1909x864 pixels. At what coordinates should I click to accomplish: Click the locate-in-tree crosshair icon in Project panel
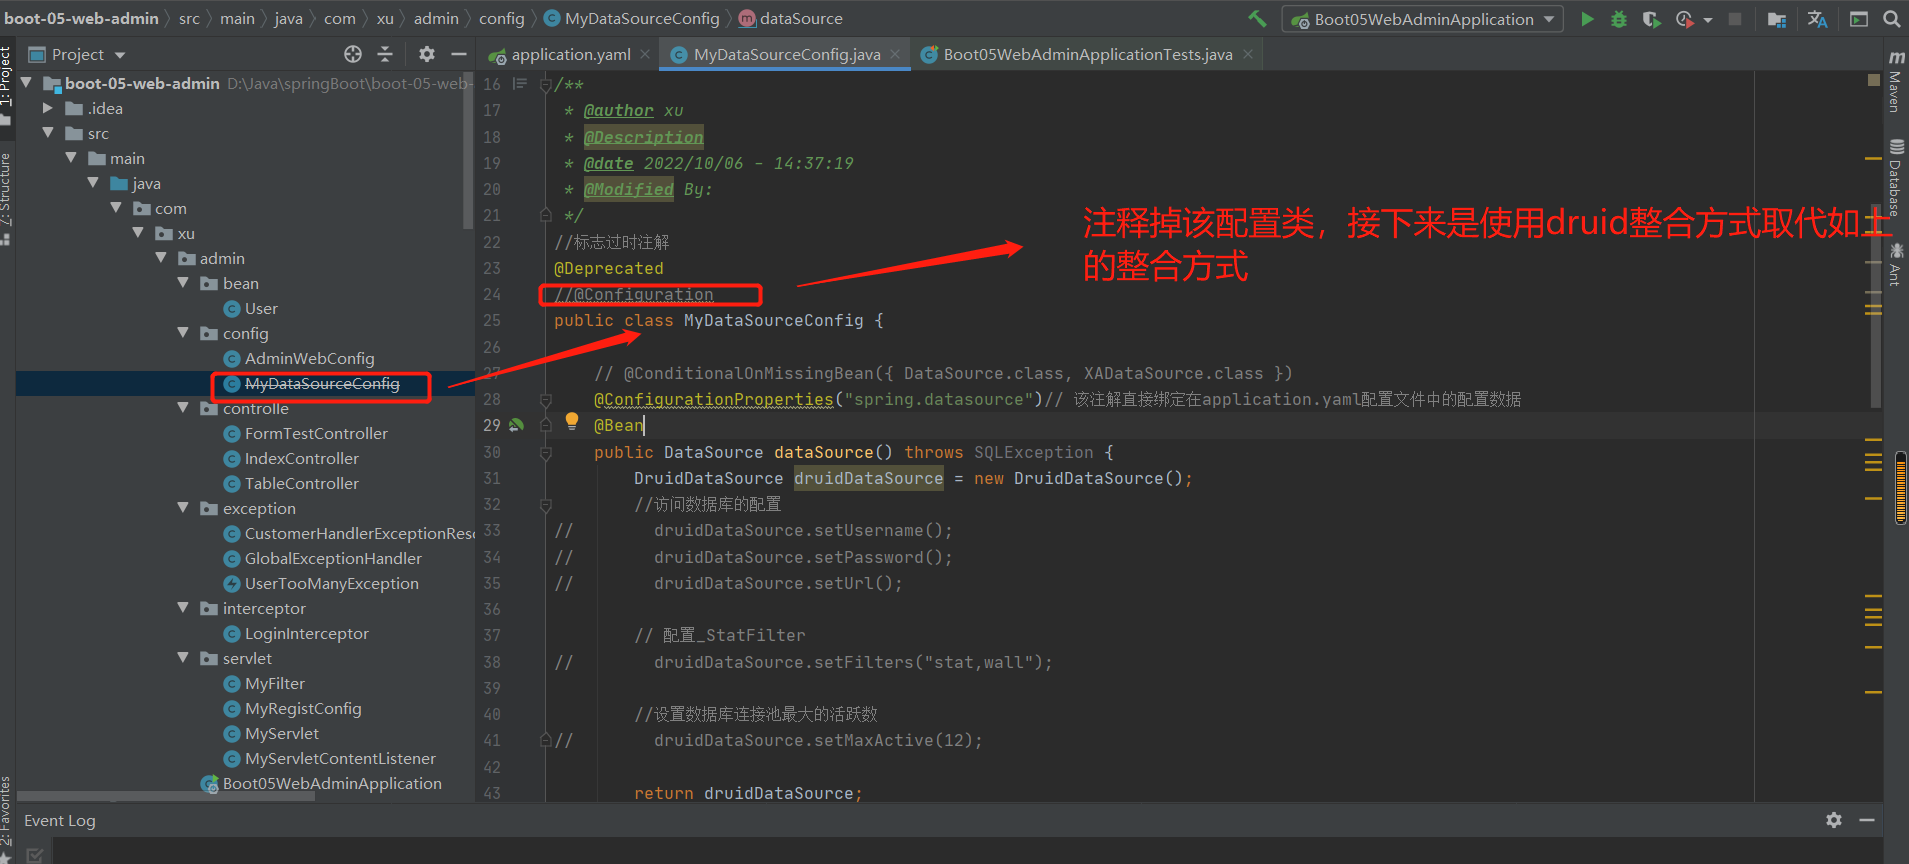(x=353, y=54)
